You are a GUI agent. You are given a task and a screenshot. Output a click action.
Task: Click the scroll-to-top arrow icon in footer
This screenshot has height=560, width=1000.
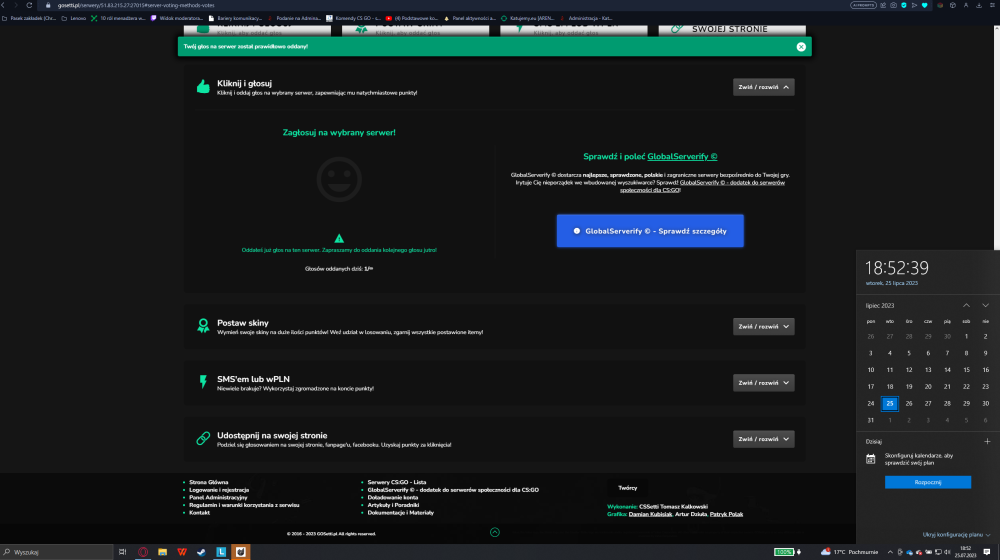click(495, 532)
